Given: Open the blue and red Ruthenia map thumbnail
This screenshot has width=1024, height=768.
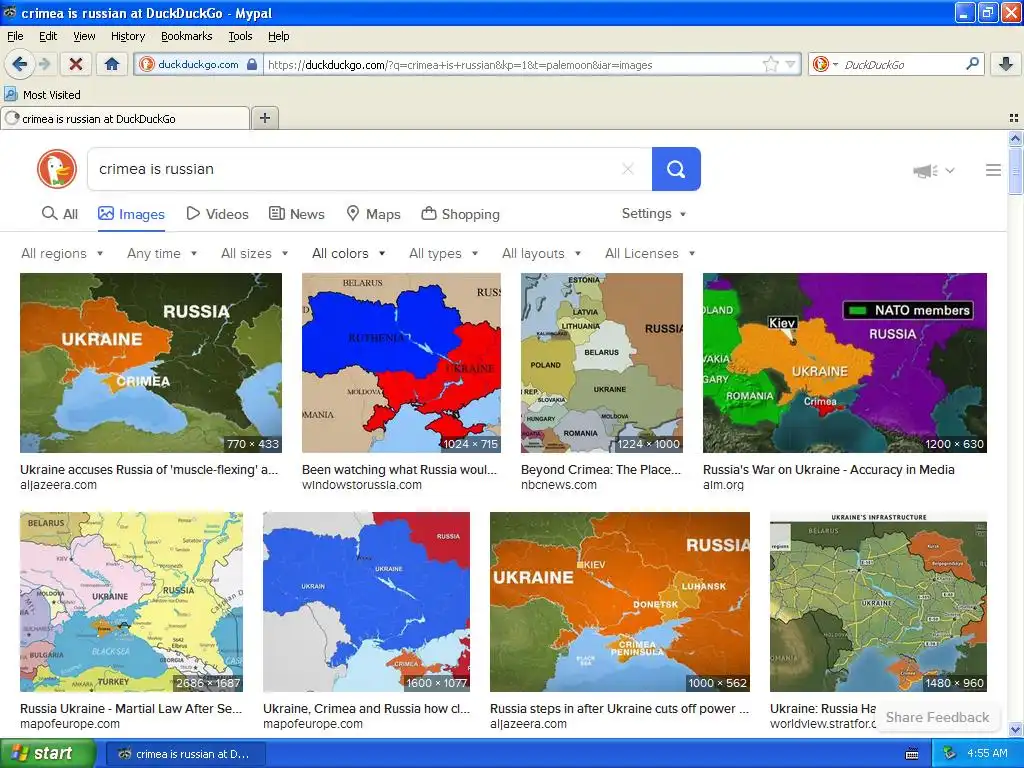Looking at the screenshot, I should [401, 363].
